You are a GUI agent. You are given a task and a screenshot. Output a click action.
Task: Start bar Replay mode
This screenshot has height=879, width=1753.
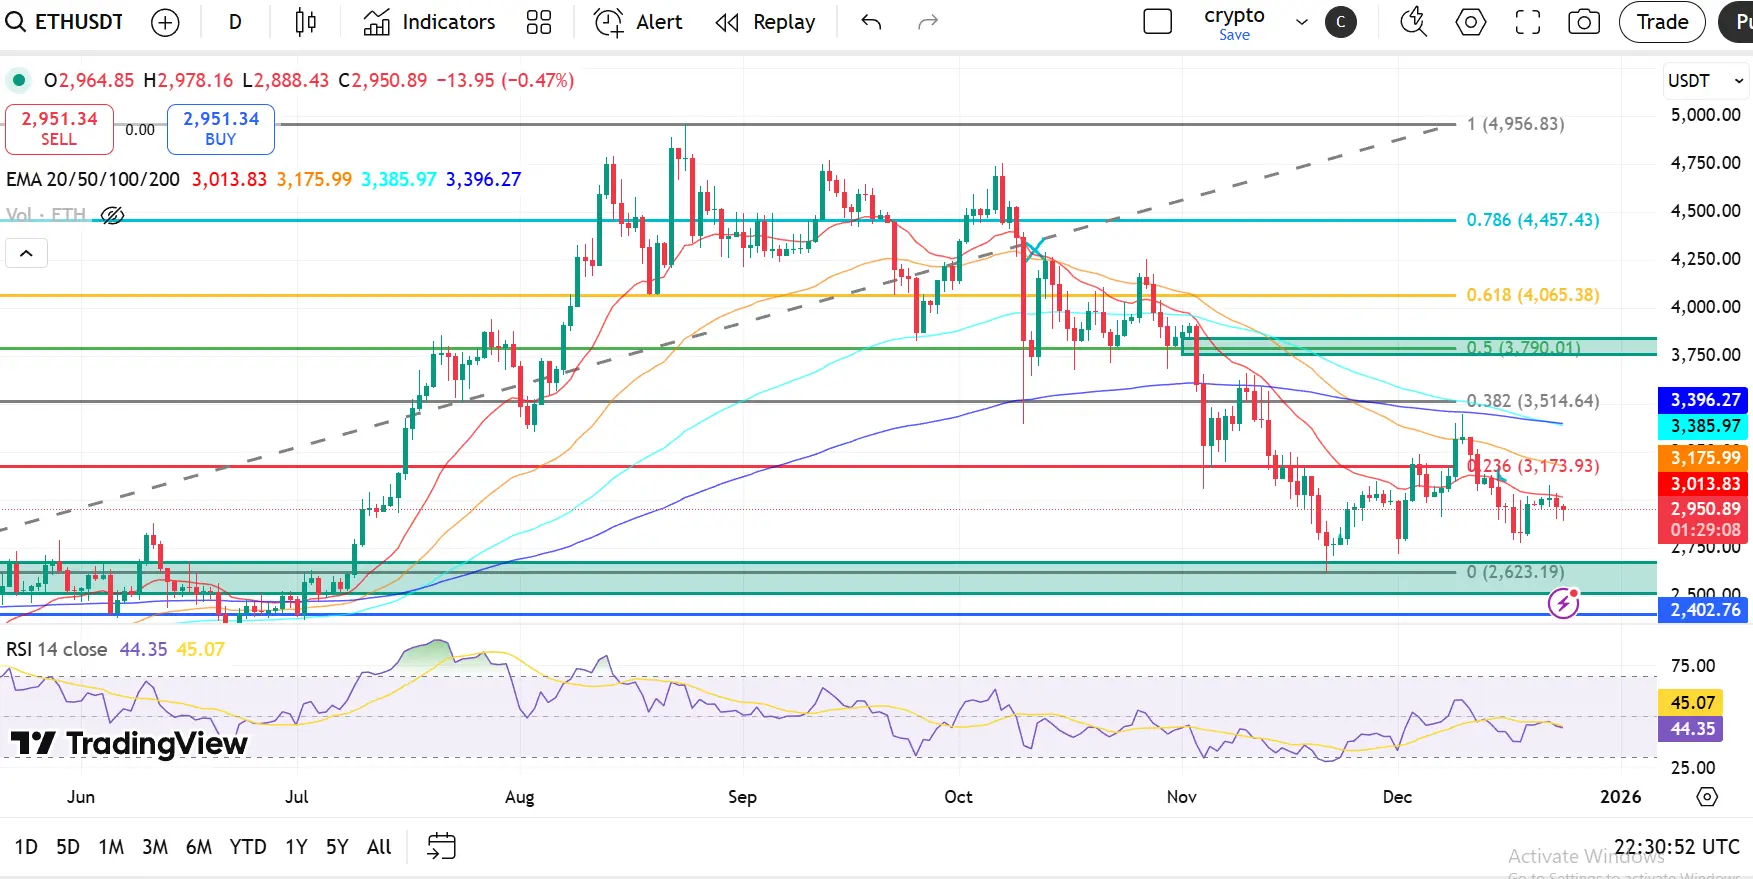pyautogui.click(x=766, y=22)
